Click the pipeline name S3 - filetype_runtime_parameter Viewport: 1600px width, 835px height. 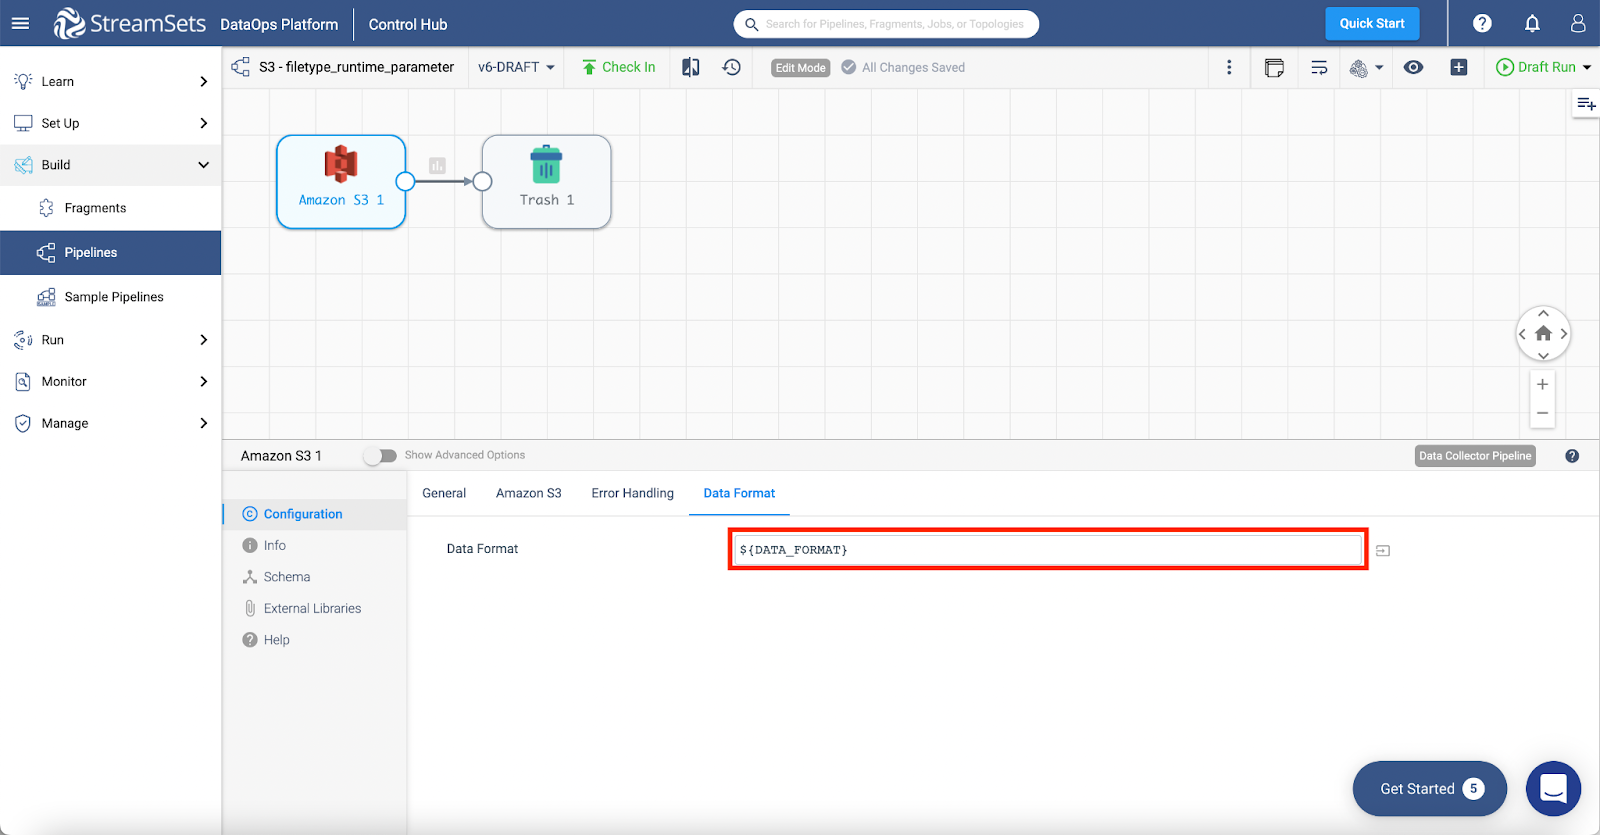point(356,67)
